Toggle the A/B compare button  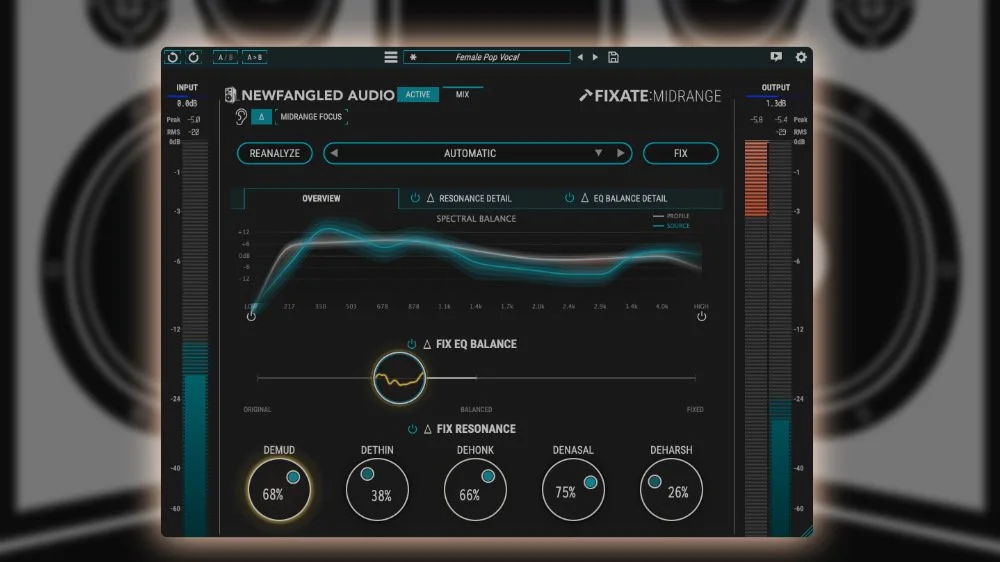(x=225, y=57)
